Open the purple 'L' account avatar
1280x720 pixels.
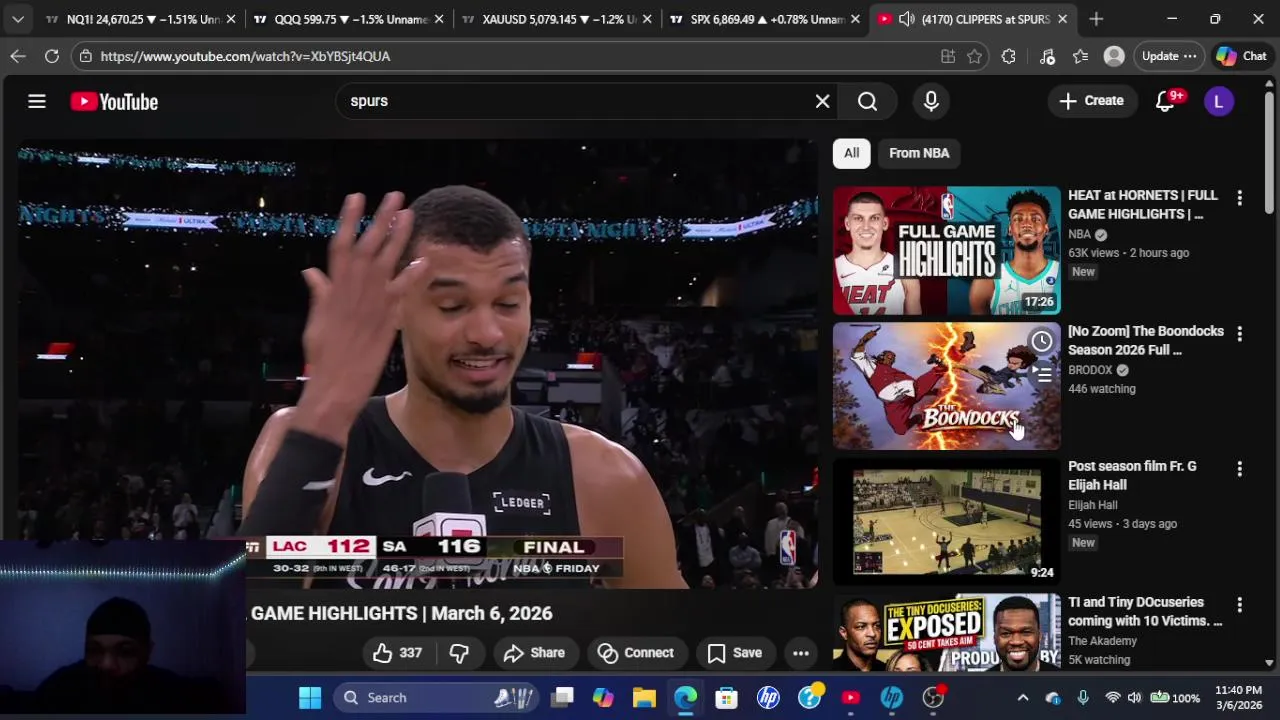(1218, 101)
